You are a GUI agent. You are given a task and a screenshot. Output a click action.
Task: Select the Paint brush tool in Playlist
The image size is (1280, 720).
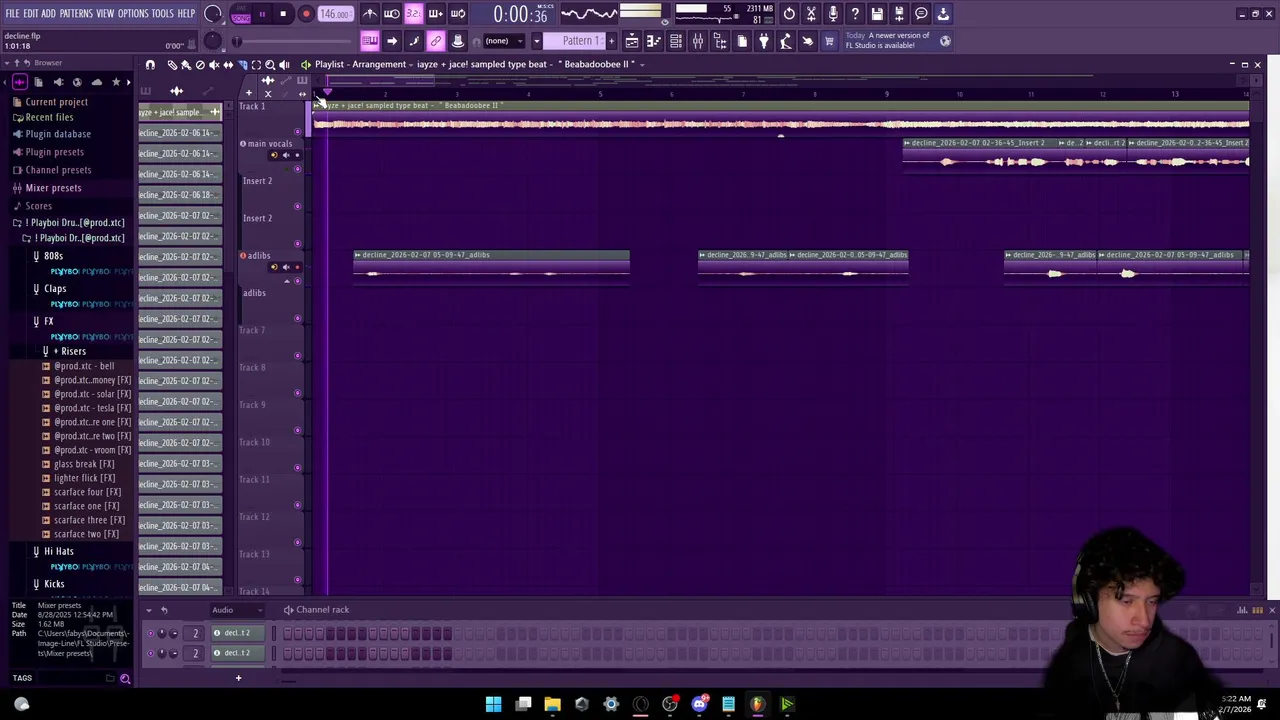(186, 65)
